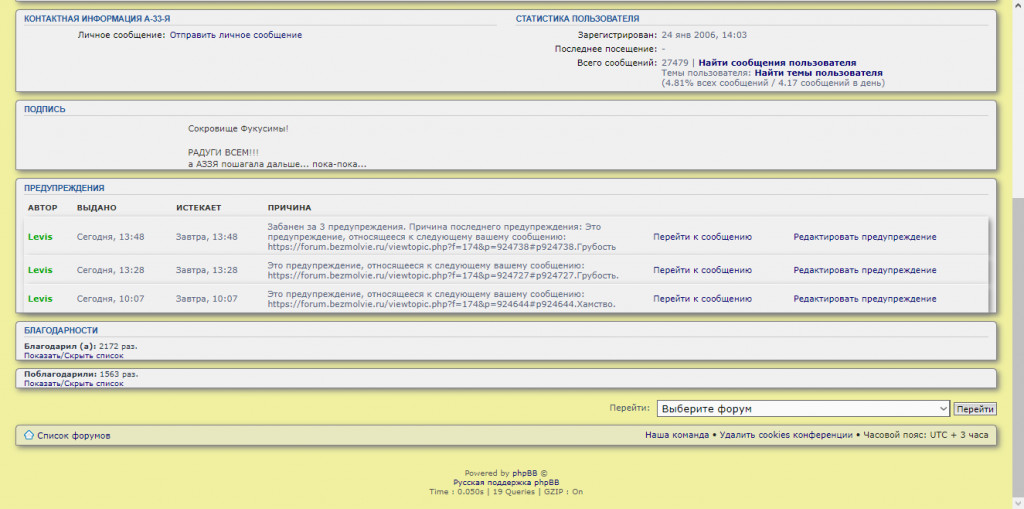The height and width of the screenshot is (509, 1024).
Task: Click the ИСТЕКАЕТ column header
Action: pos(199,208)
